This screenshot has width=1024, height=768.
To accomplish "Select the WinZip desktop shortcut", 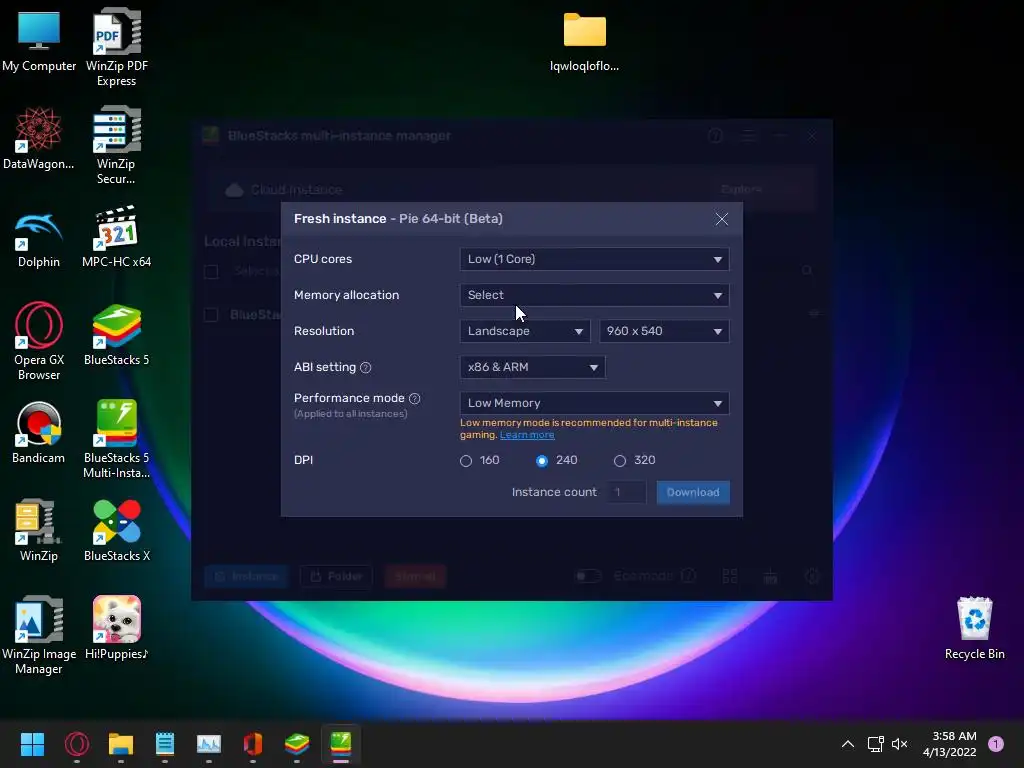I will [x=39, y=530].
